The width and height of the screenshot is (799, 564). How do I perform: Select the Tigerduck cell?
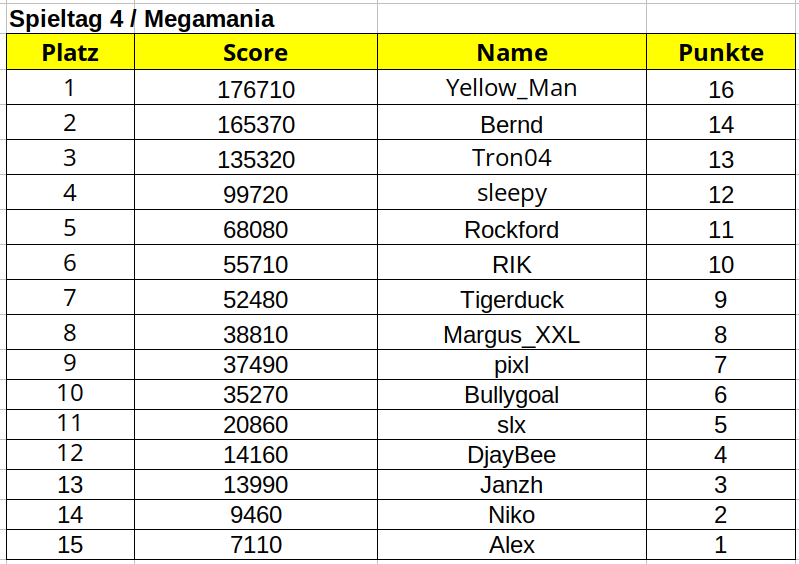coord(512,300)
